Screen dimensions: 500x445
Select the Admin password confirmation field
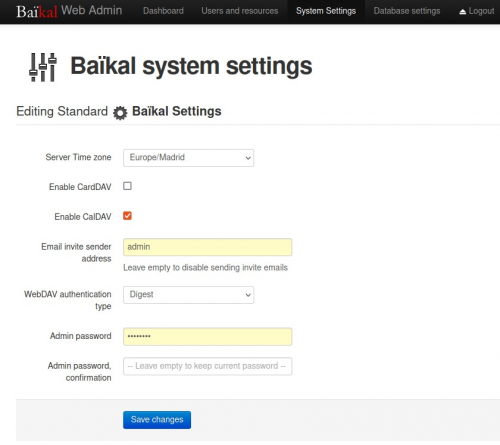tap(208, 366)
